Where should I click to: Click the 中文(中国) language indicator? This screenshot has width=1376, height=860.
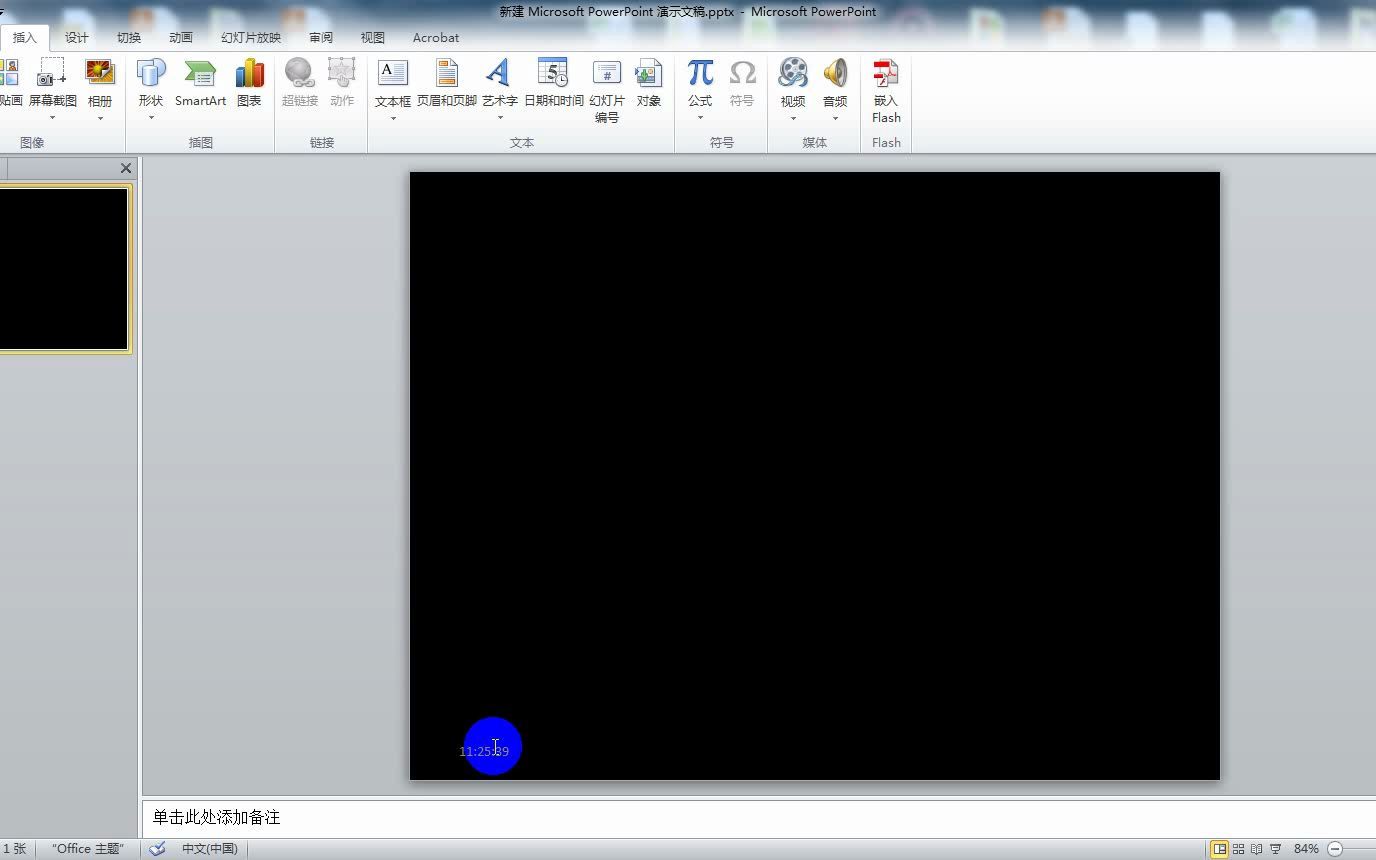210,848
